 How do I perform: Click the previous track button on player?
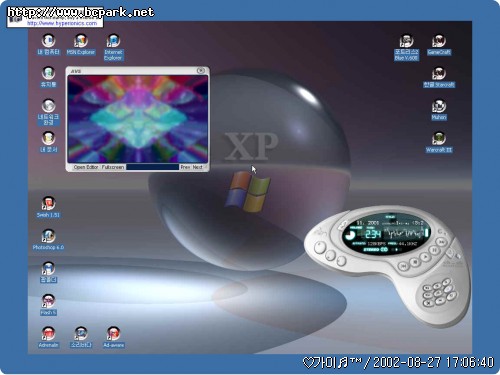(x=403, y=266)
